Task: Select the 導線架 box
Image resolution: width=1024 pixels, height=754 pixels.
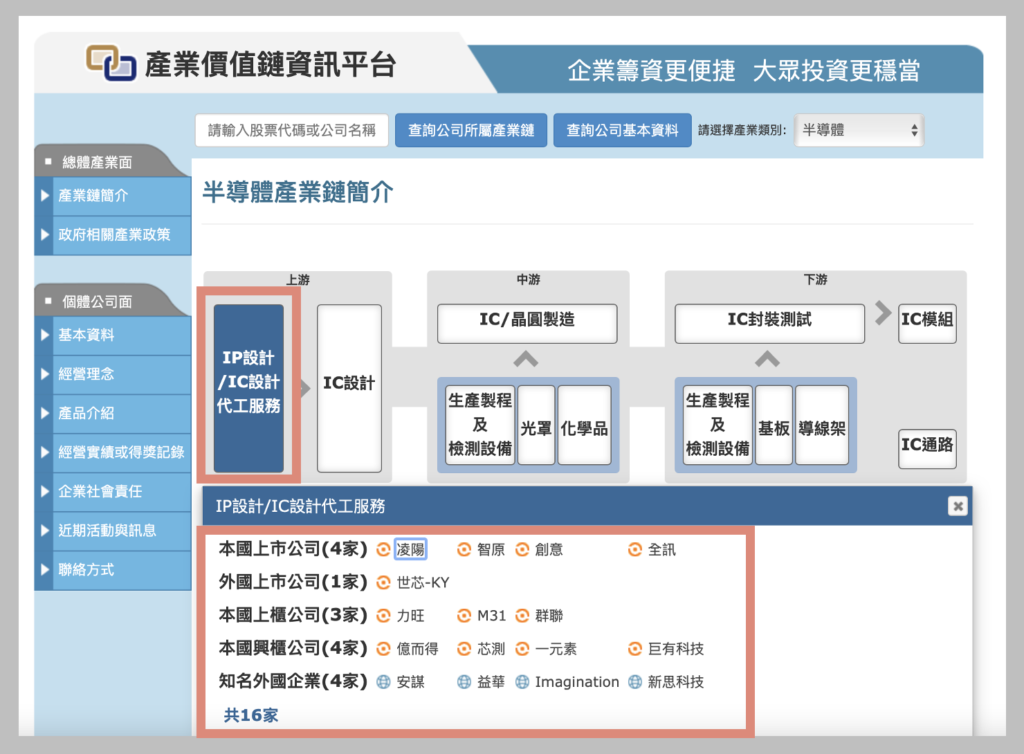Action: [x=822, y=425]
